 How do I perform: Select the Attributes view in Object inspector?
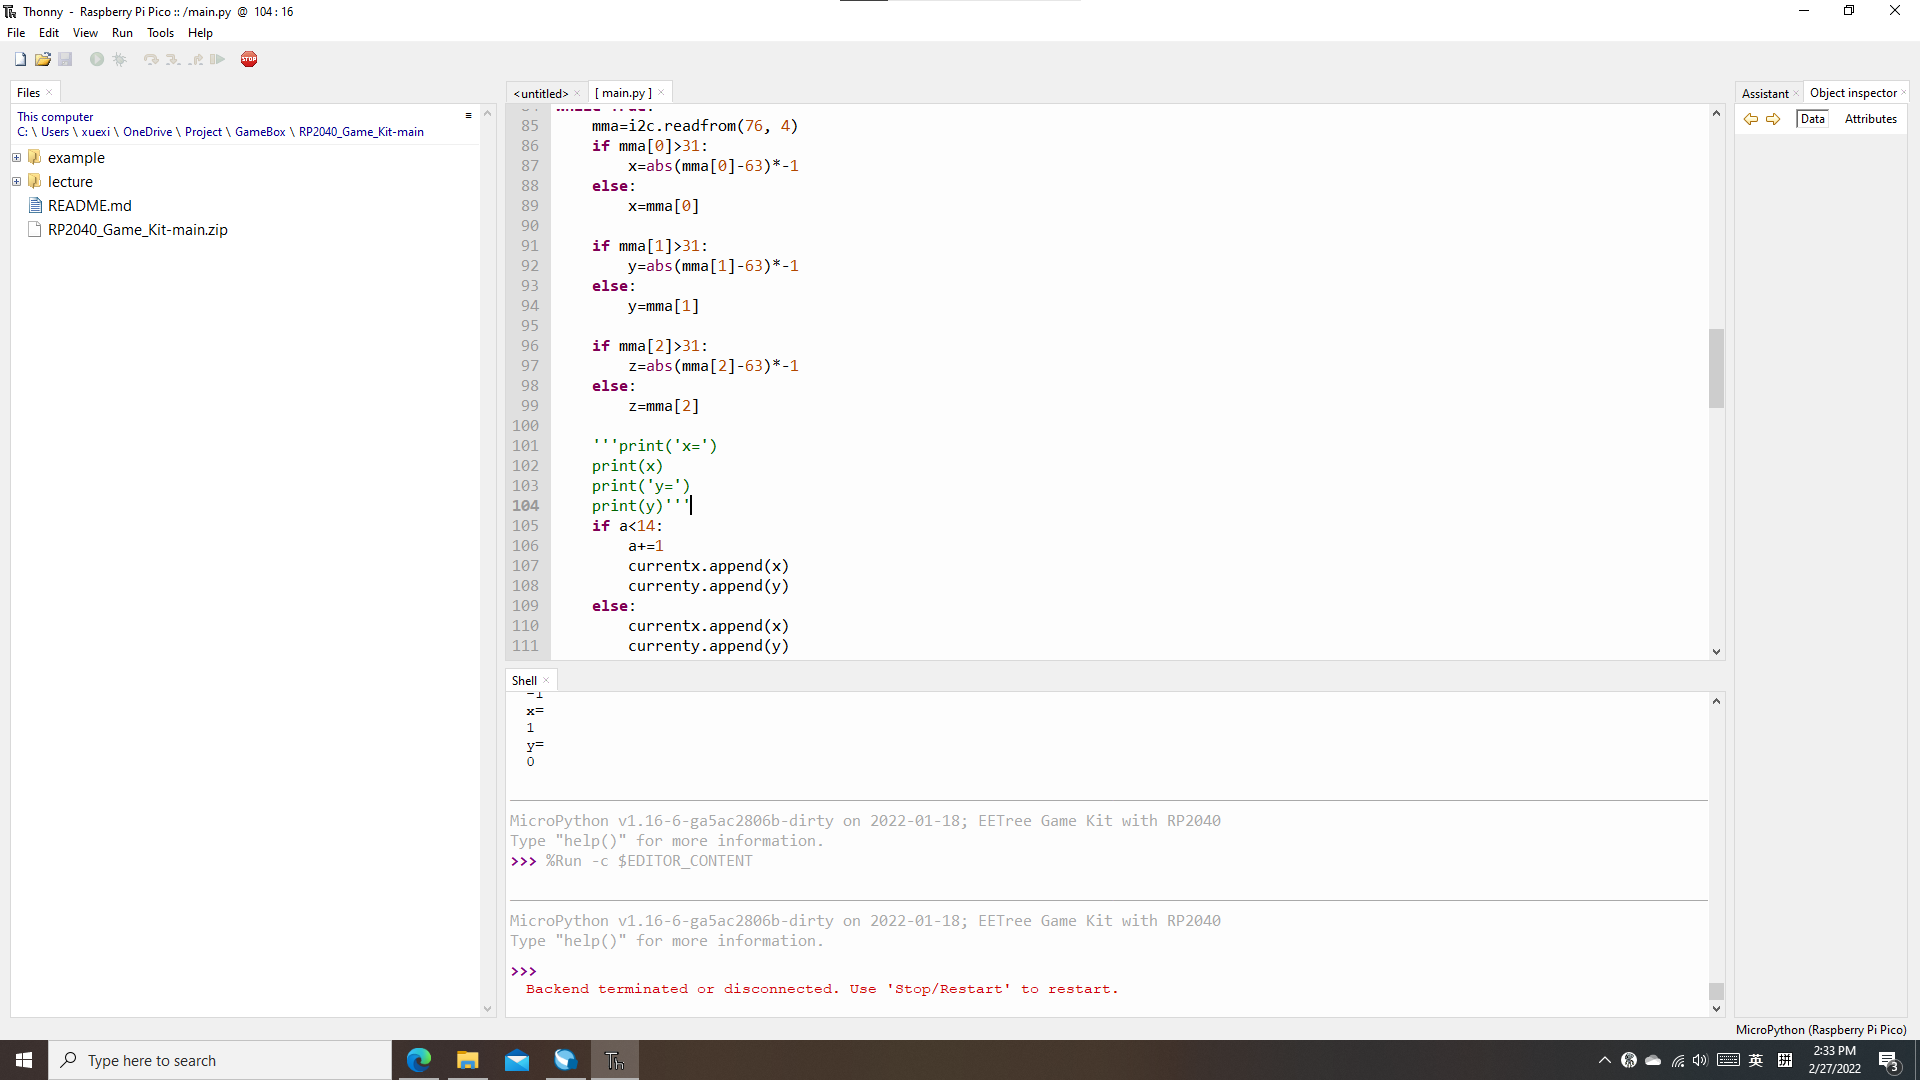(x=1870, y=119)
